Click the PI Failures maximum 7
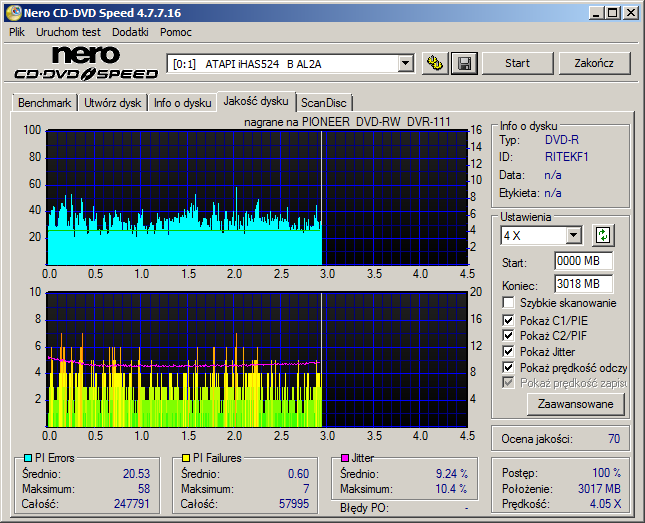The height and width of the screenshot is (523, 645). [x=306, y=489]
